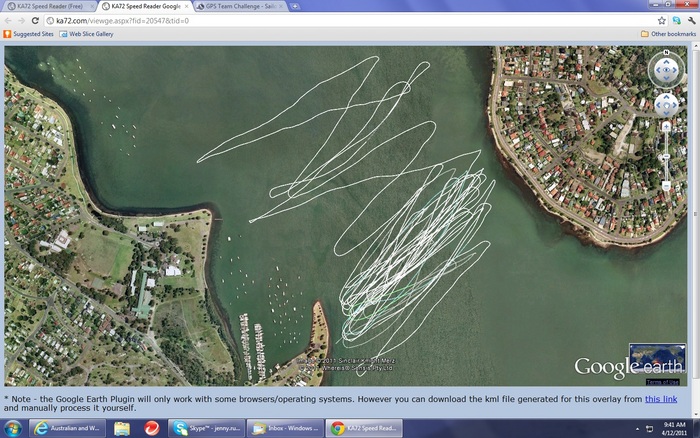Zoom out with the minus button
The image size is (700, 438).
tap(666, 186)
